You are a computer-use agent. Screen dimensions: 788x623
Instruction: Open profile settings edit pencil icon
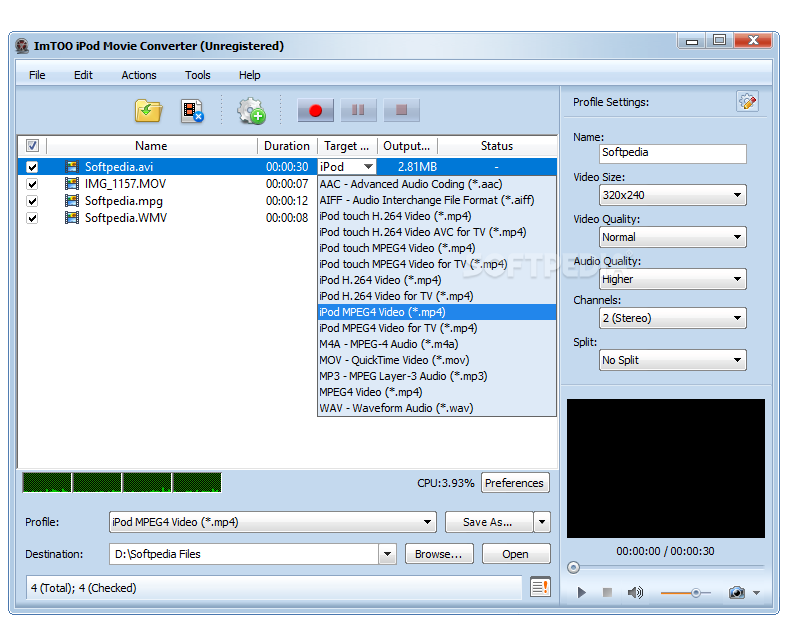[x=747, y=101]
